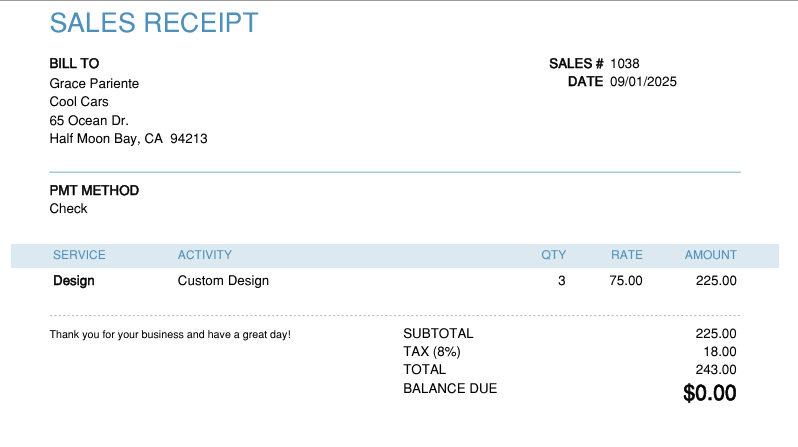Select the 65 Ocean Dr. address line
This screenshot has width=798, height=447.
89,120
